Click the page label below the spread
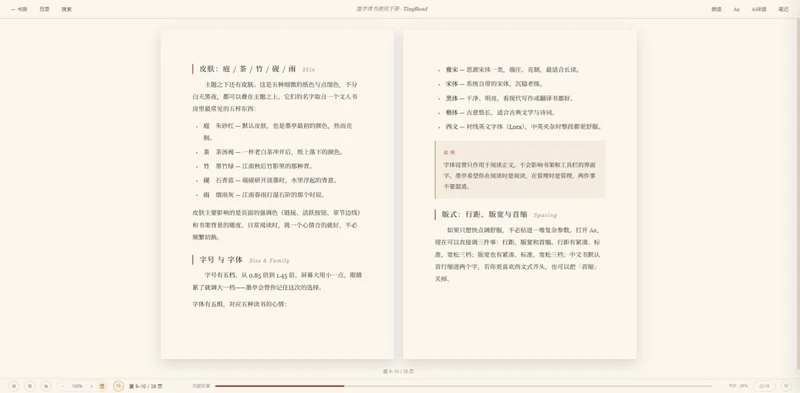800x393 pixels. (x=398, y=372)
